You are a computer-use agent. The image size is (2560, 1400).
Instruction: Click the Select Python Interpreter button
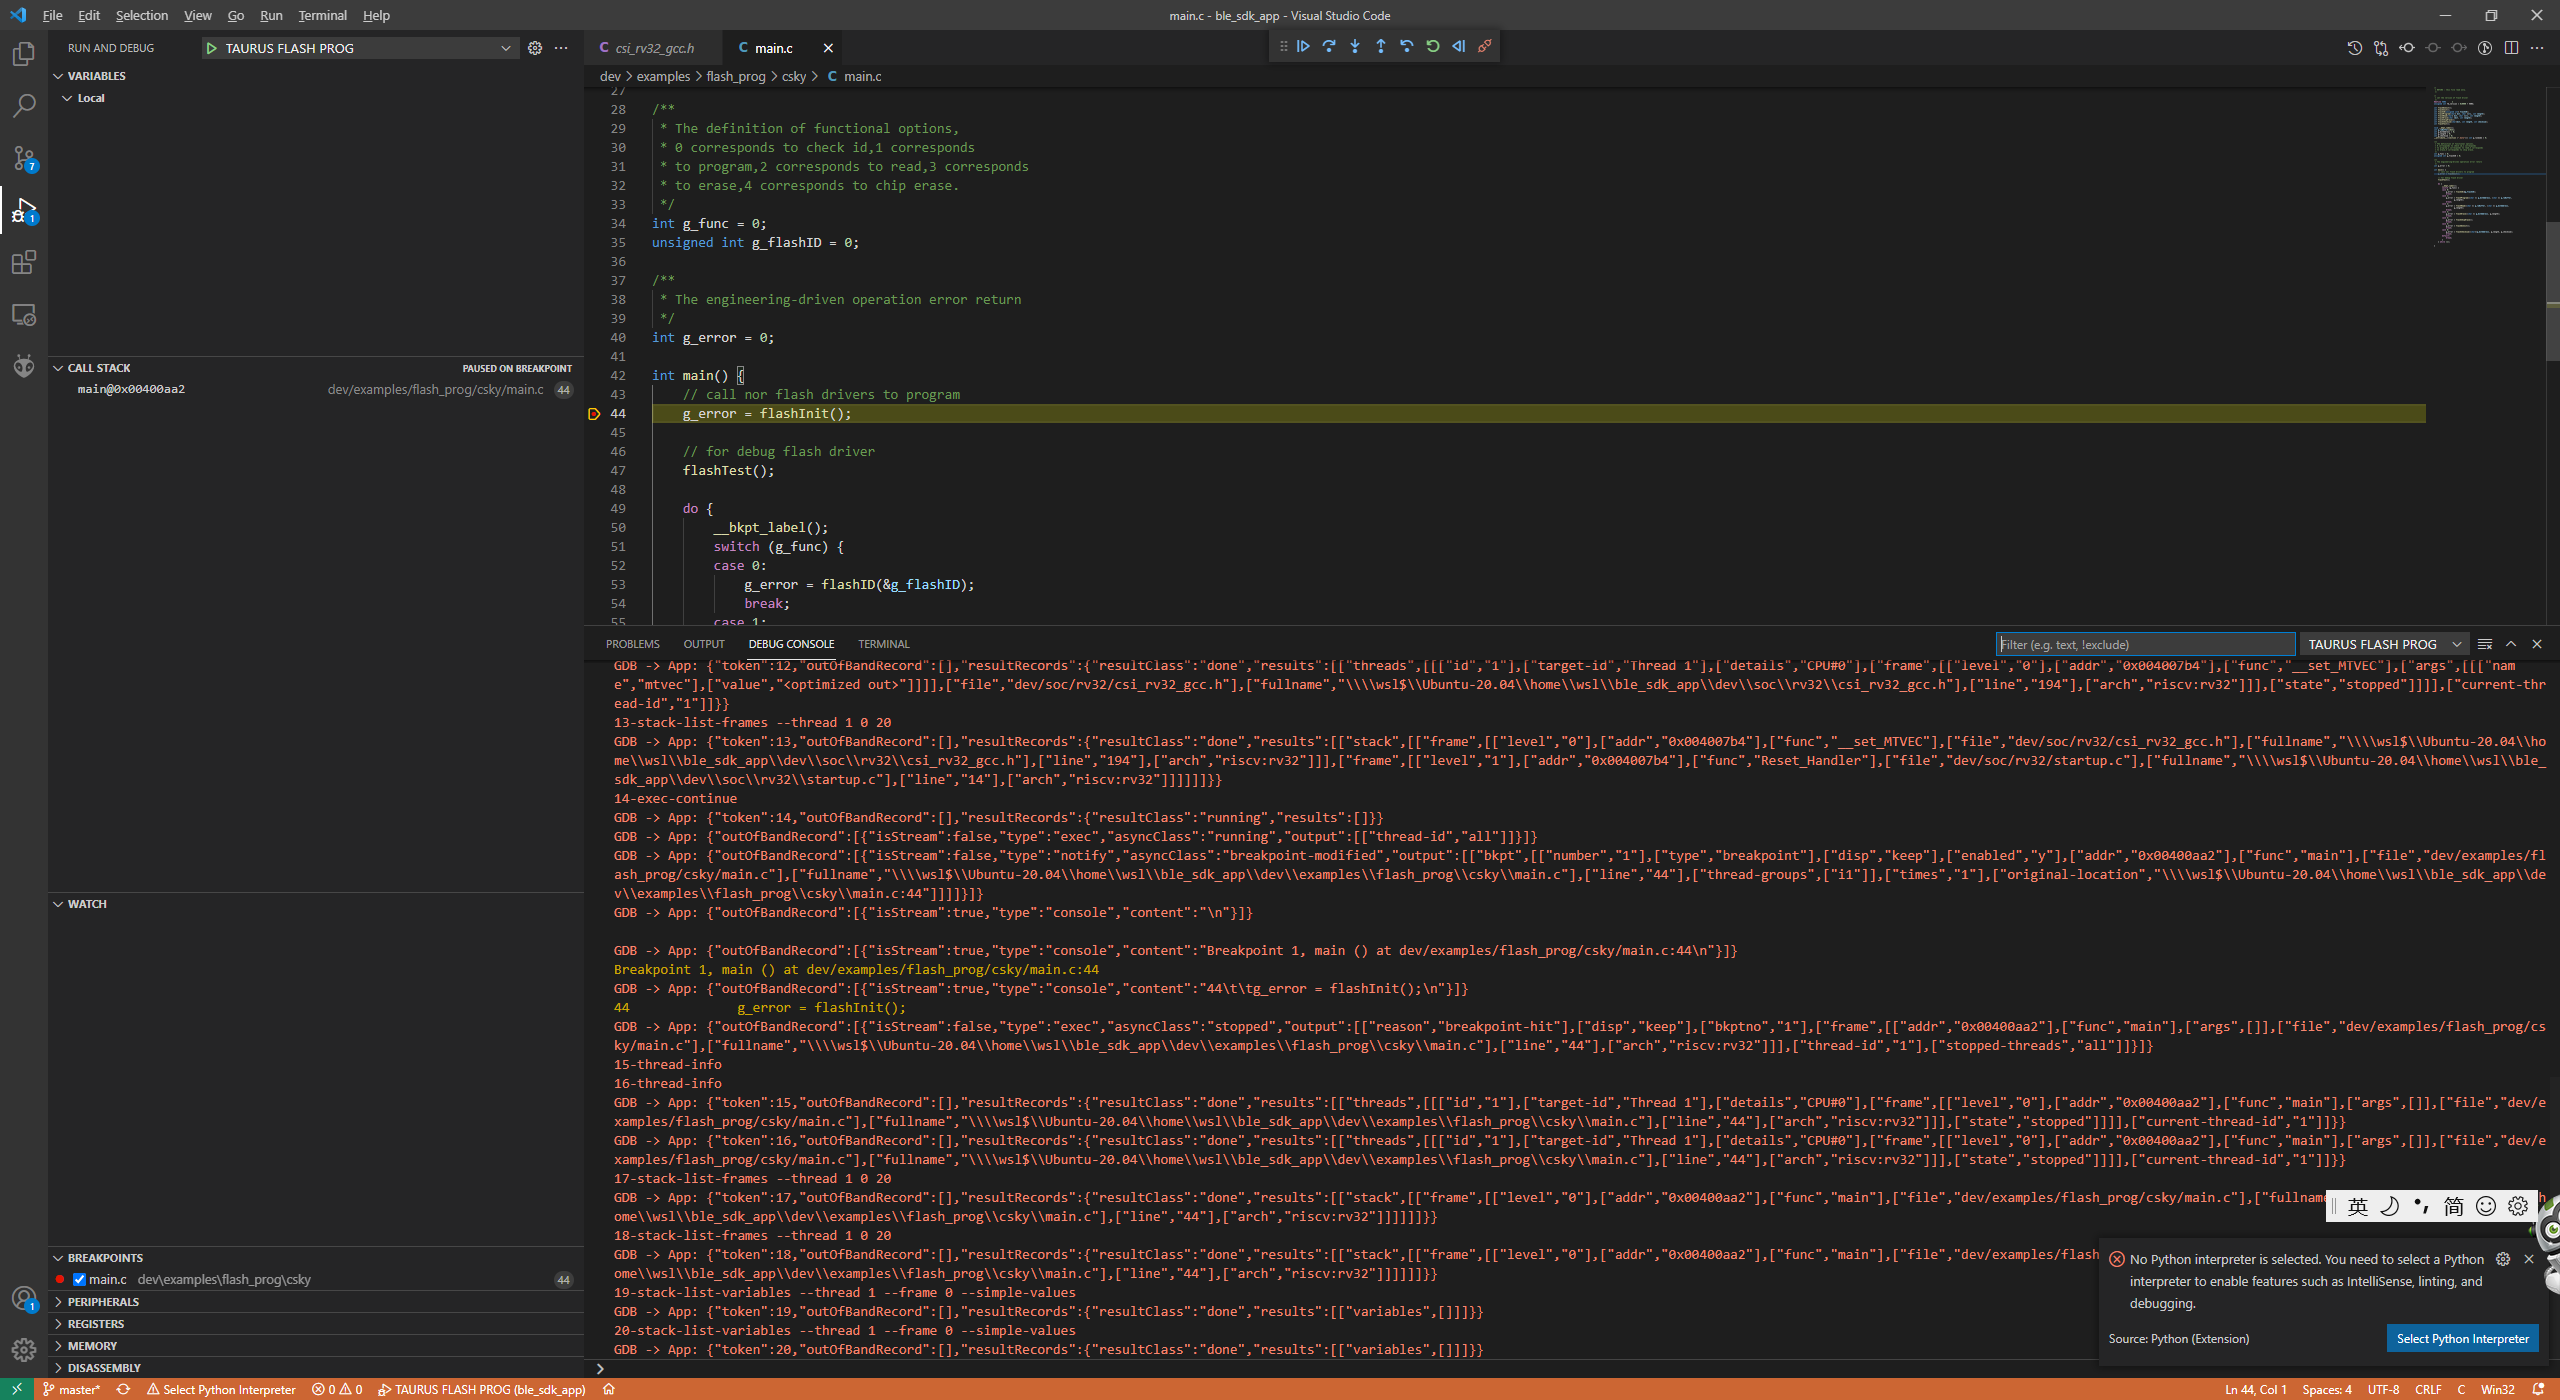2462,1337
